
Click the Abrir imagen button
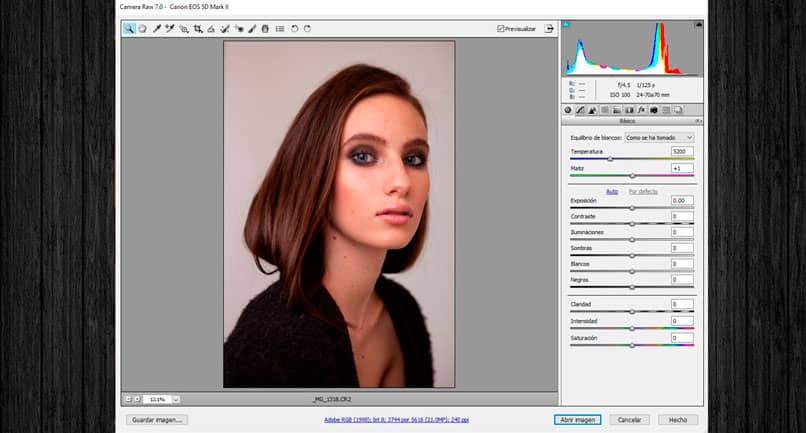[x=577, y=420]
